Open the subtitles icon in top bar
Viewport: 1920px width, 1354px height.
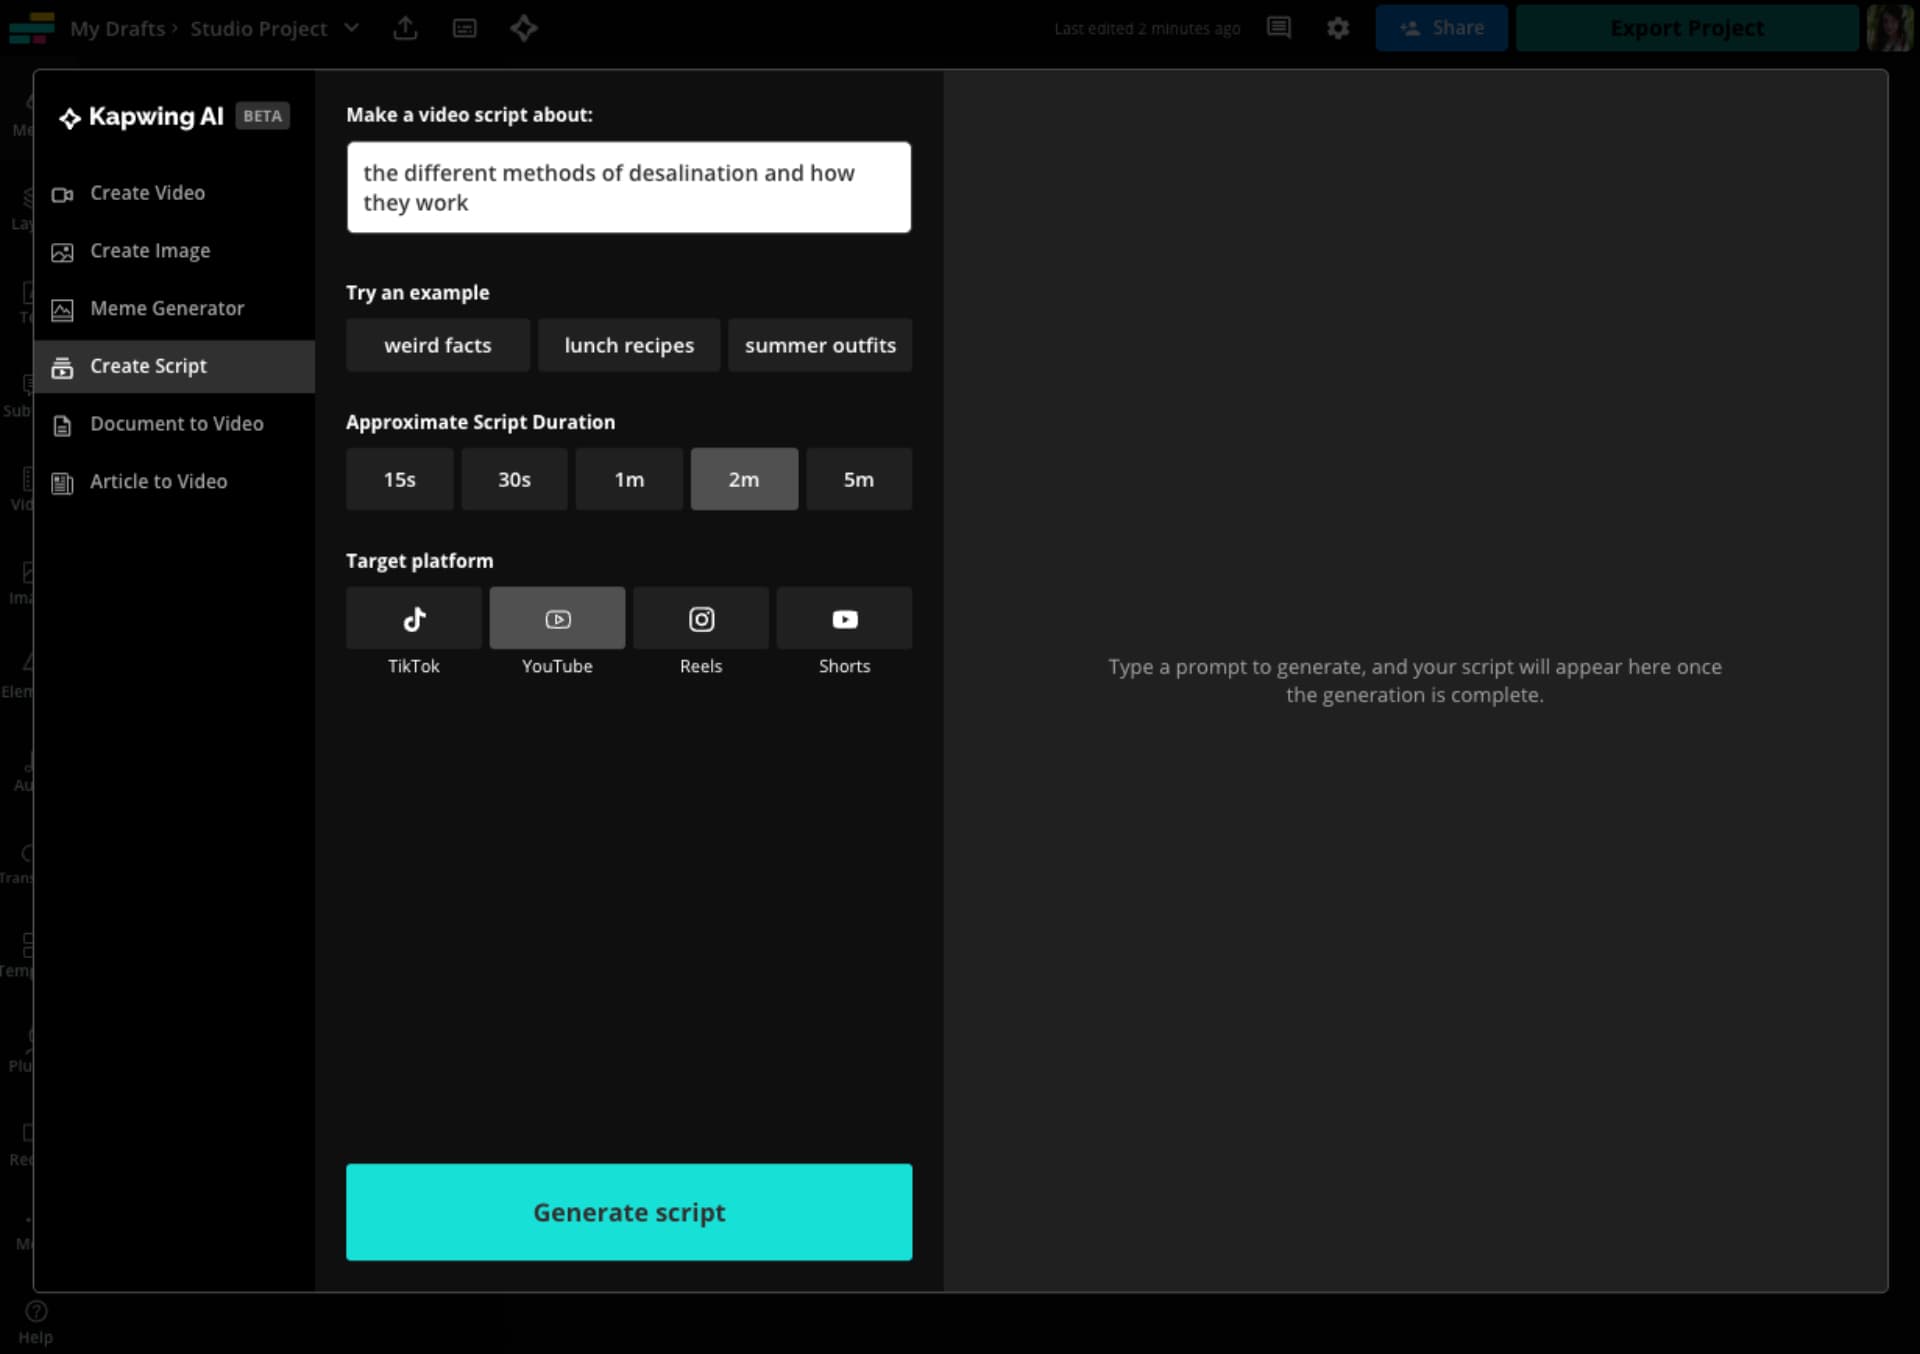465,28
